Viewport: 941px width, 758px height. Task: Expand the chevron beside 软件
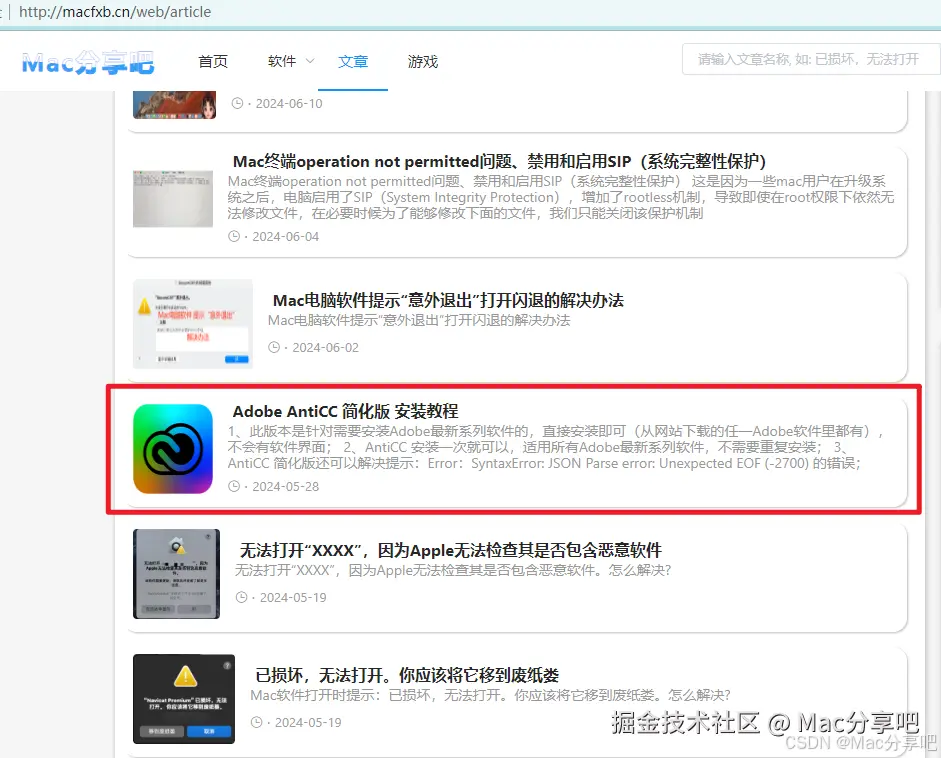tap(310, 61)
